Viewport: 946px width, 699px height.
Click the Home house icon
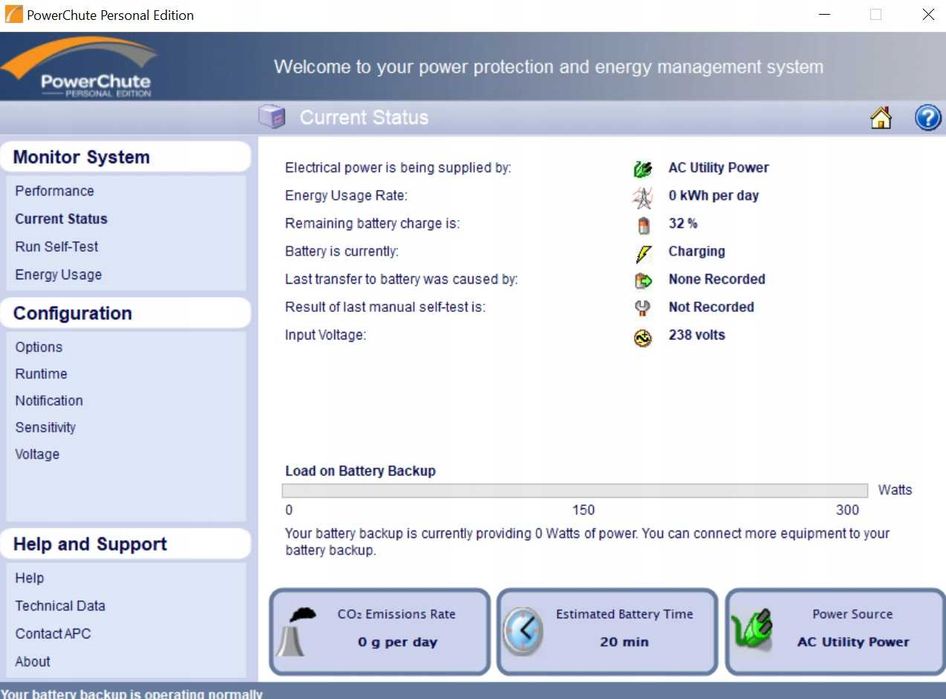(881, 118)
